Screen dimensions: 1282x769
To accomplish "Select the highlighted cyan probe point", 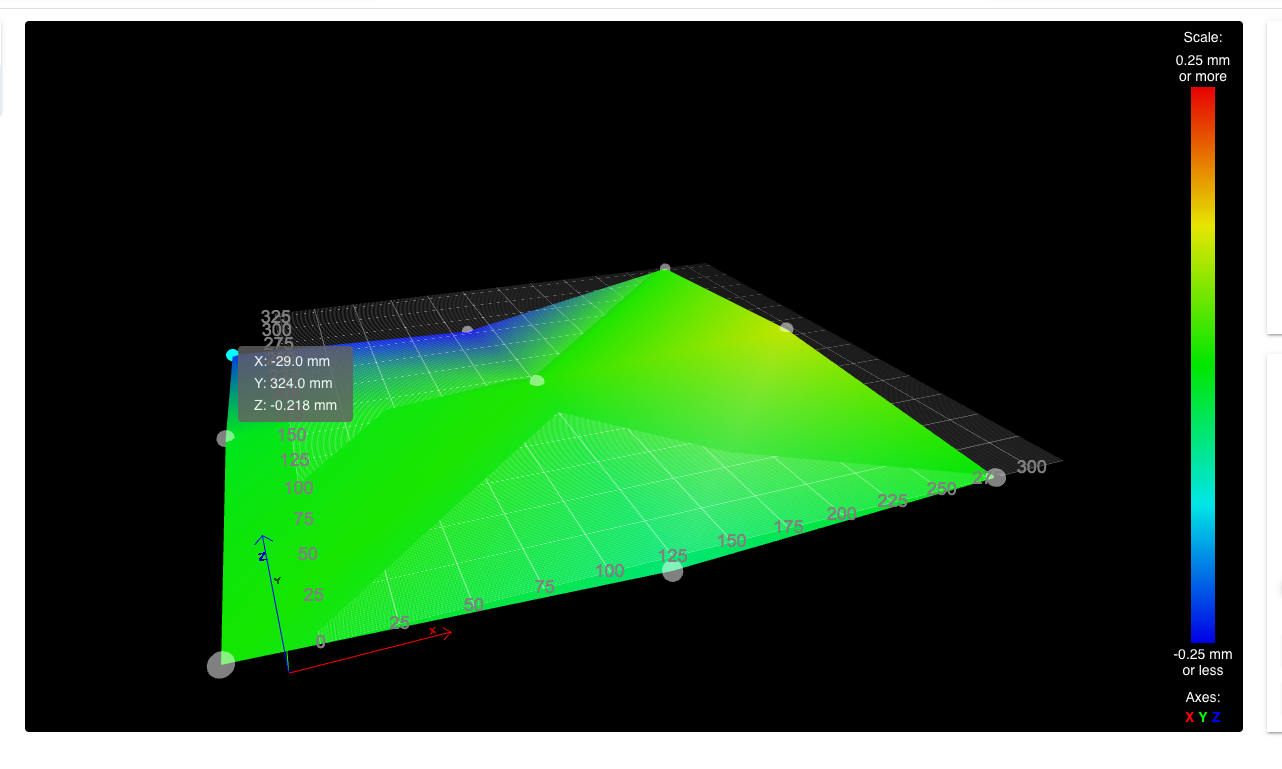I will point(233,355).
